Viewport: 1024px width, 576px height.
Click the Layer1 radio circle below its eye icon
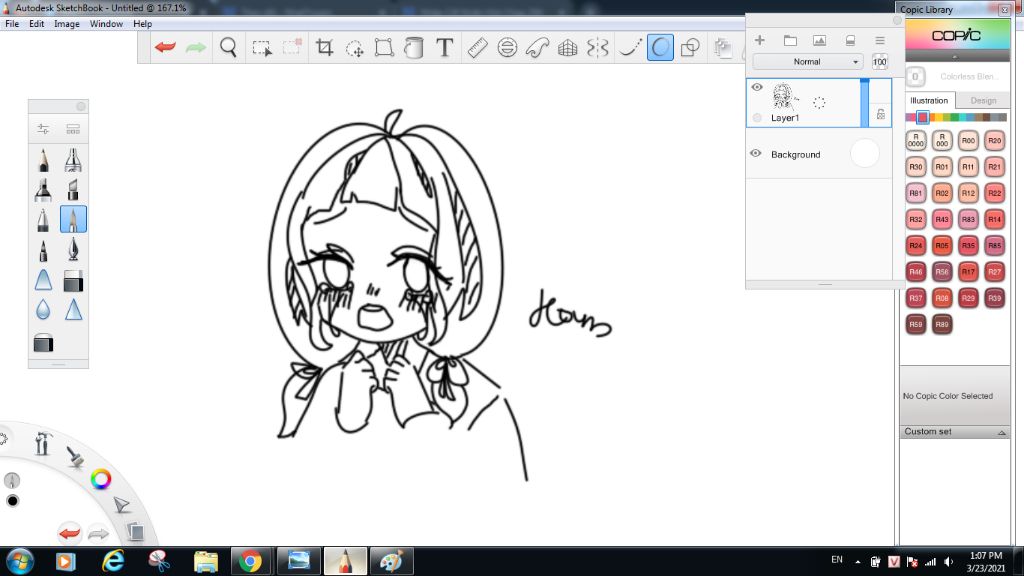click(757, 118)
